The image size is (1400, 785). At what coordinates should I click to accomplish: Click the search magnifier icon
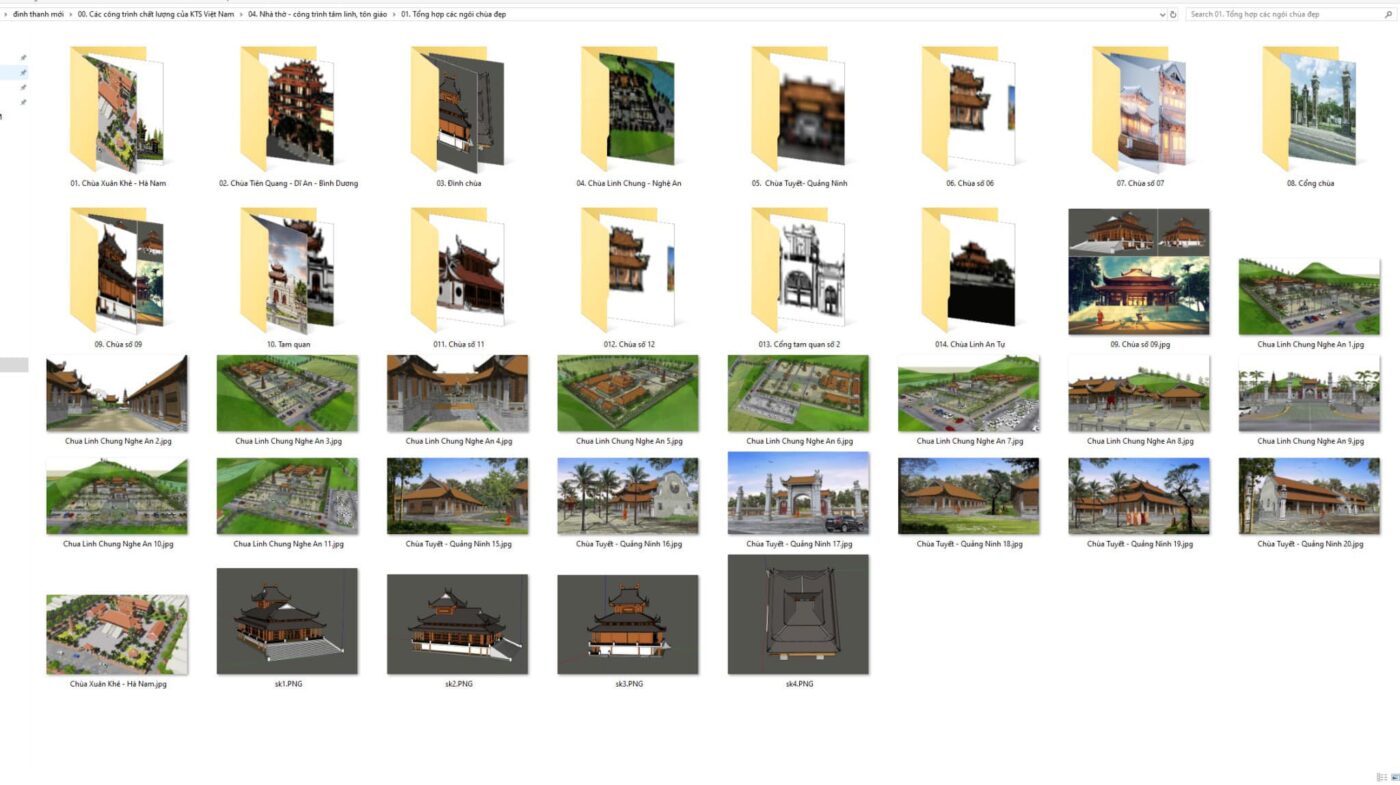[1388, 14]
